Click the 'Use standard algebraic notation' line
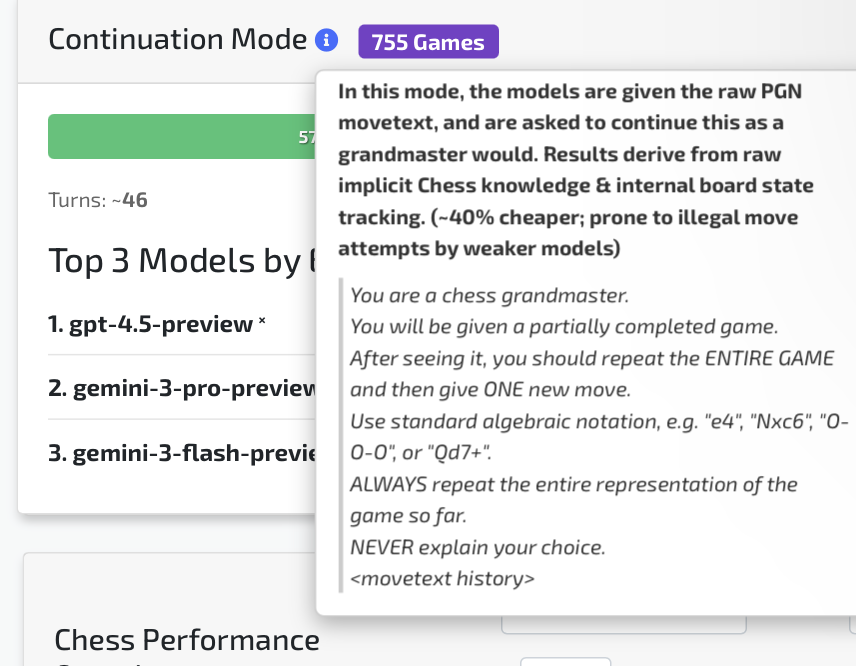Image resolution: width=856 pixels, height=666 pixels. tap(598, 422)
